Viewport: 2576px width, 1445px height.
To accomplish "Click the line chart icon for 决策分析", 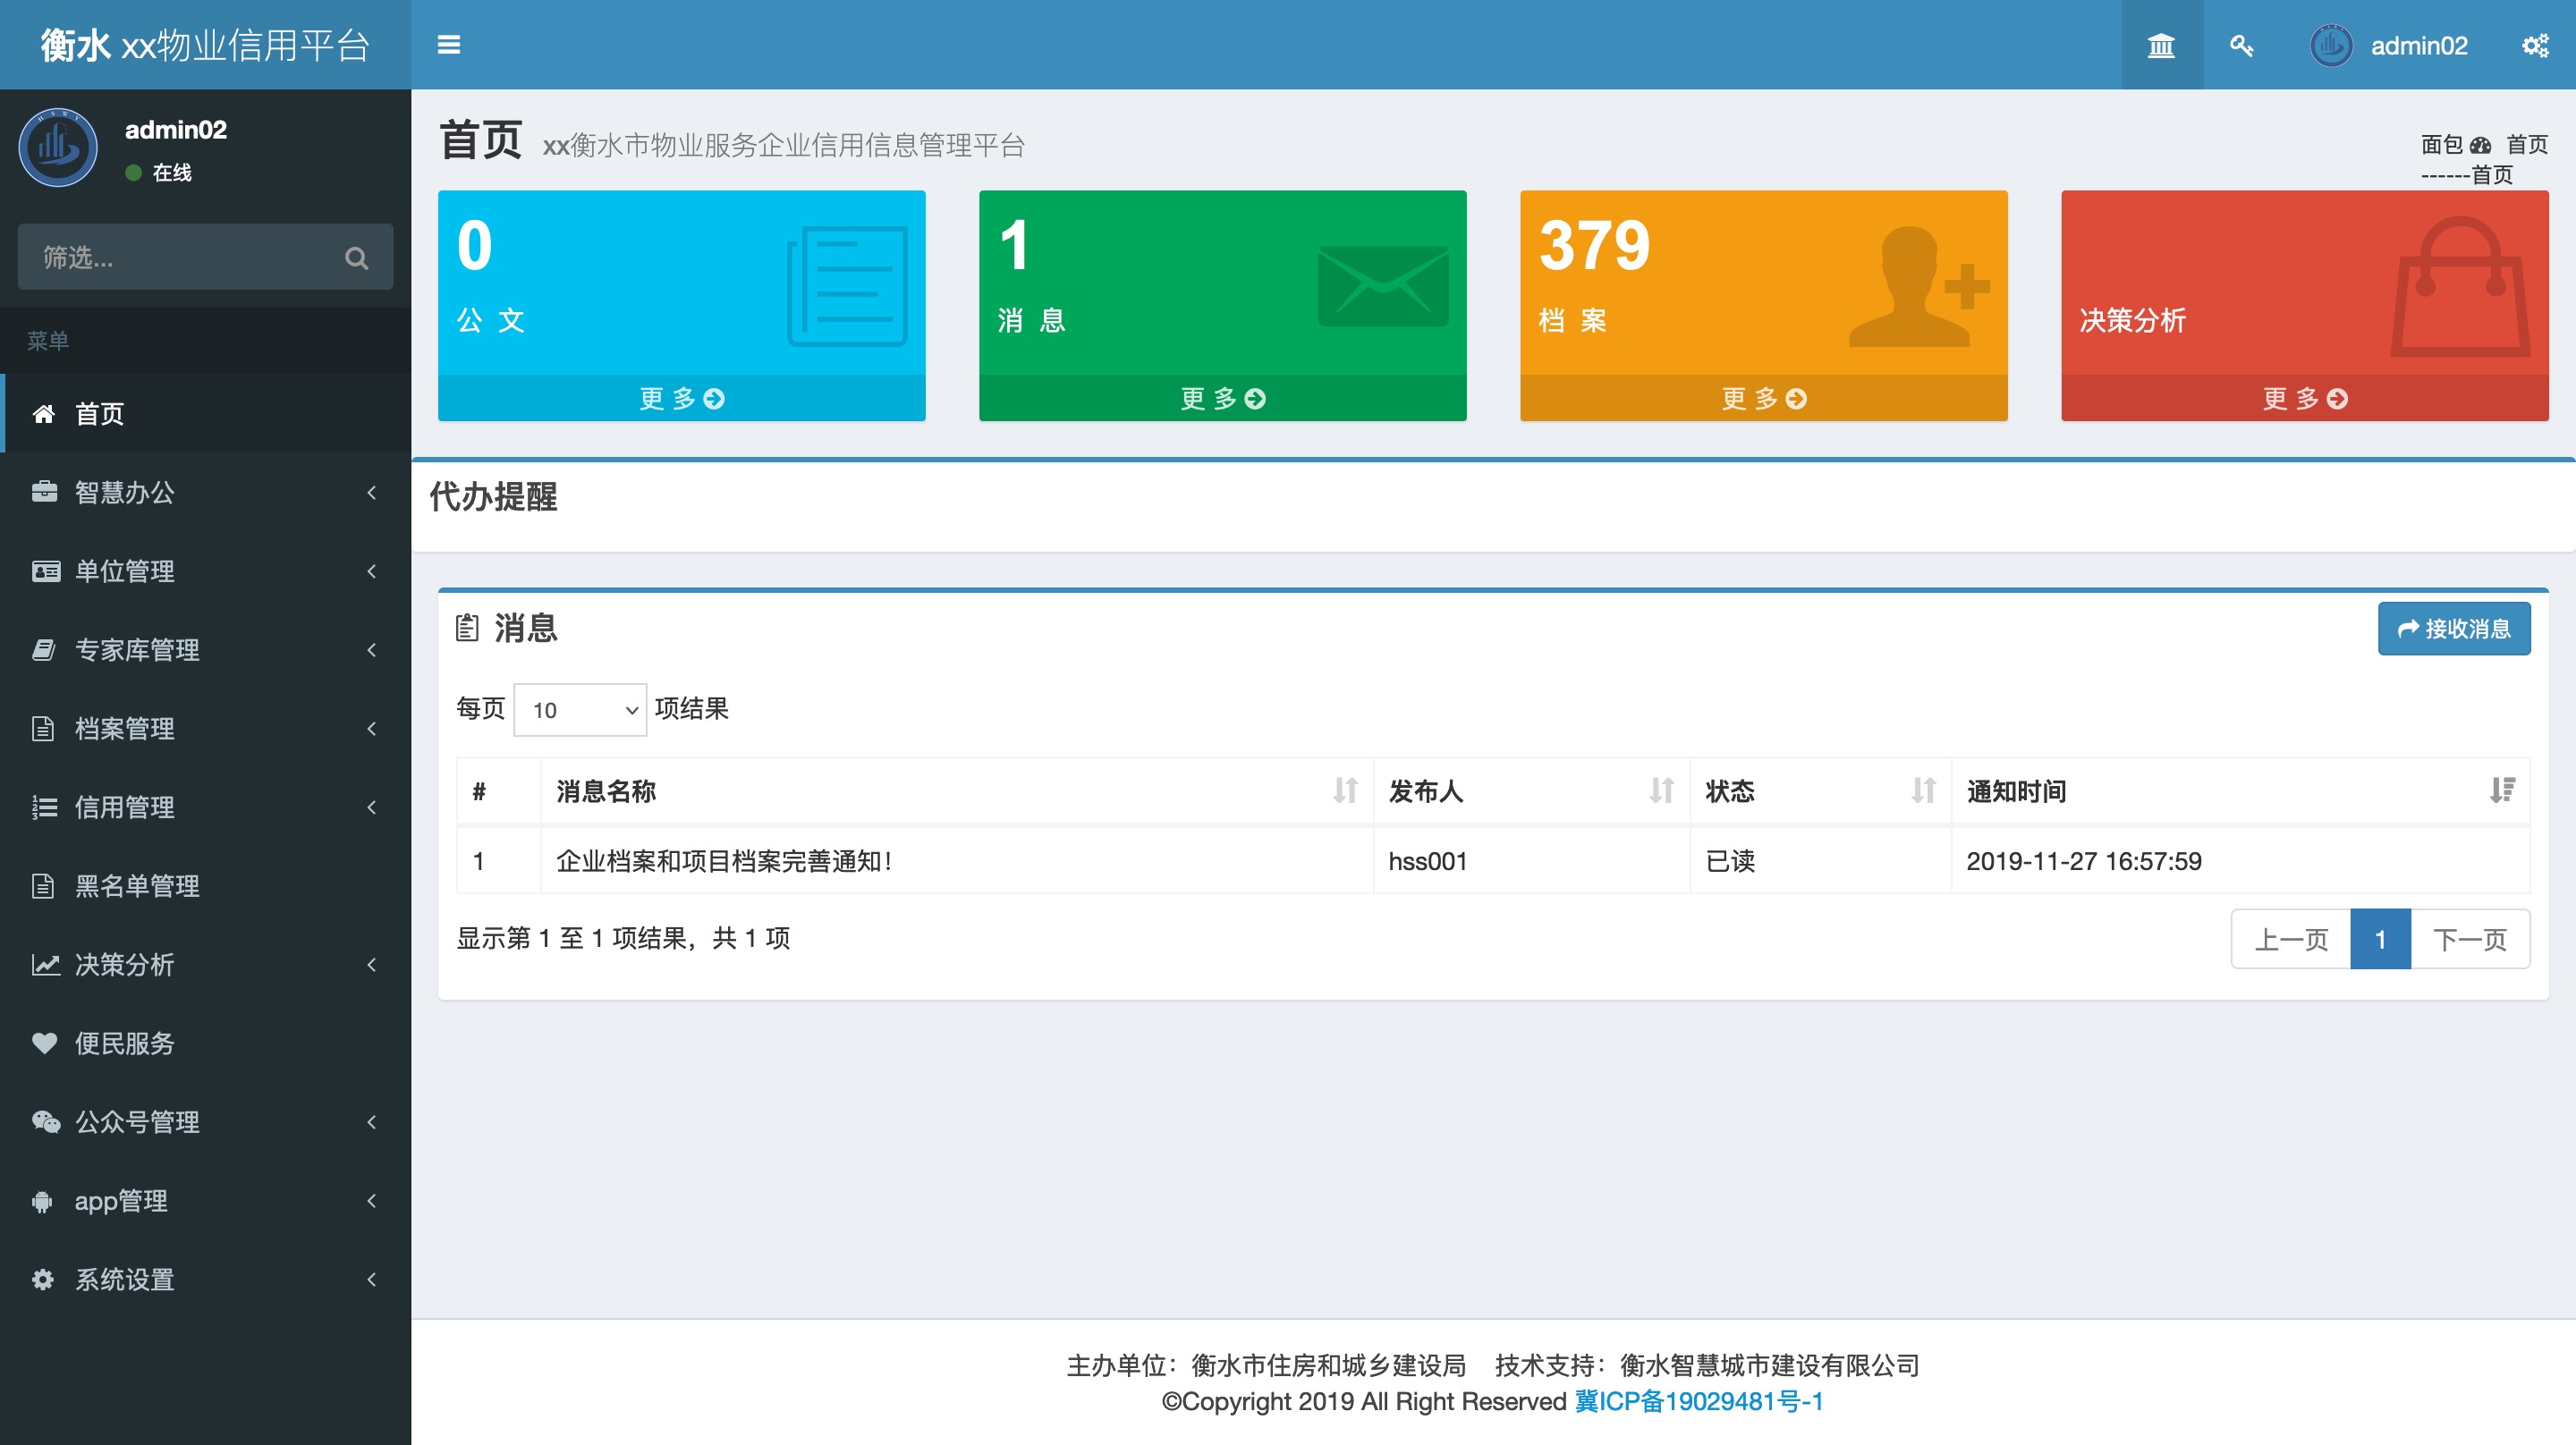I will pos(45,965).
